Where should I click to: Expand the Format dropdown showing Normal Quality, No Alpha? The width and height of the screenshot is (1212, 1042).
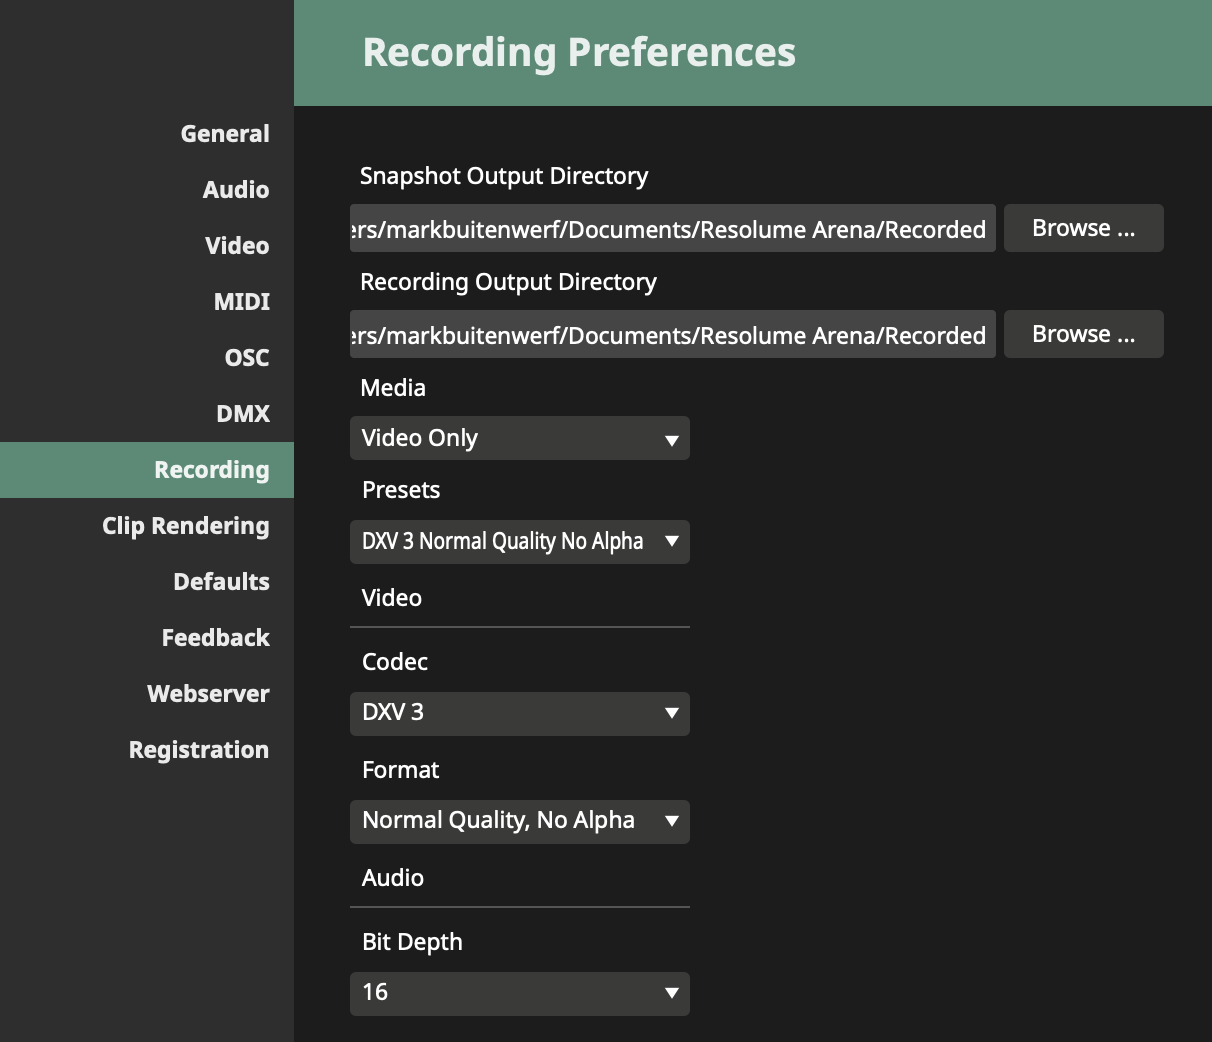click(x=519, y=821)
